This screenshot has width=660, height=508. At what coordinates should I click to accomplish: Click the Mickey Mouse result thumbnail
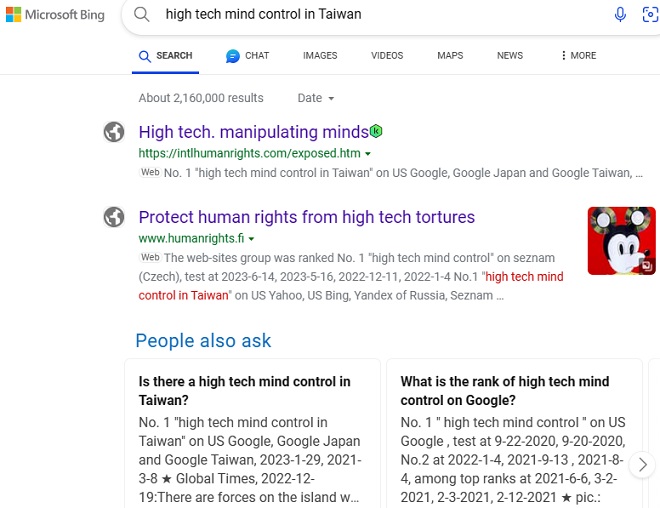621,241
